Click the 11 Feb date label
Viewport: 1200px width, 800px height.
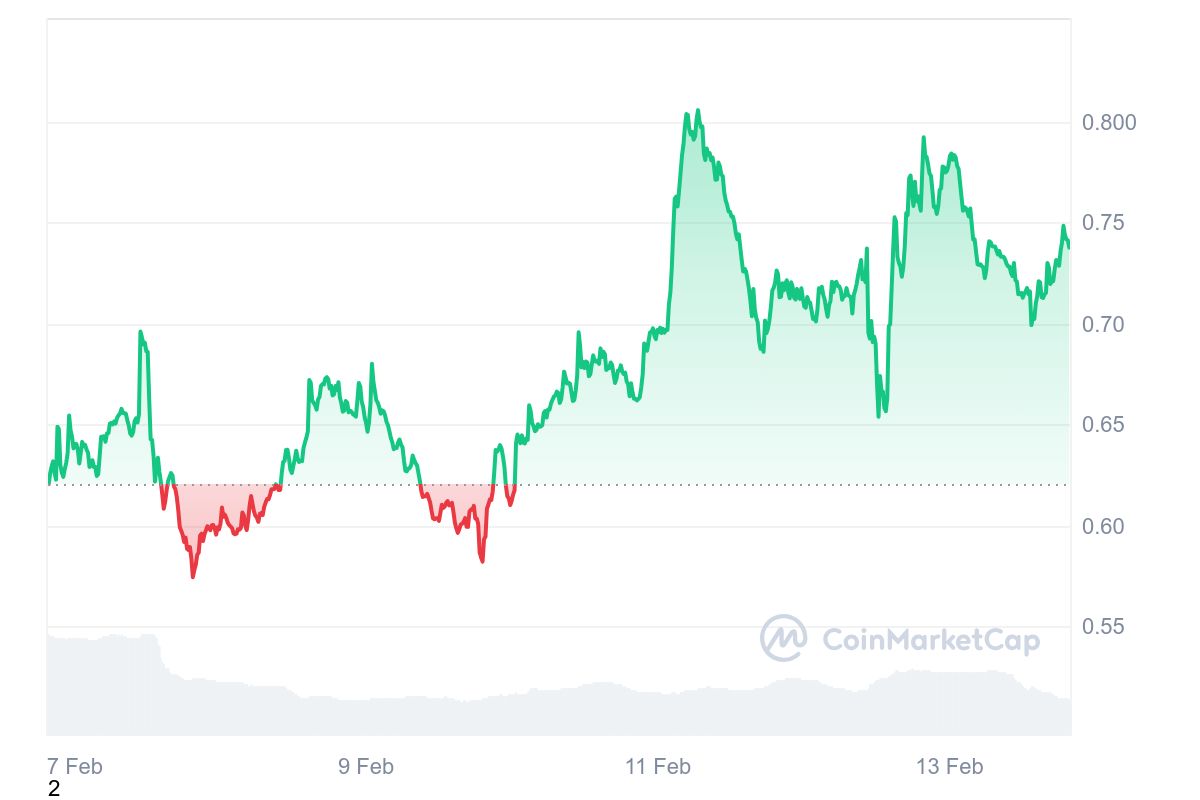pyautogui.click(x=658, y=767)
